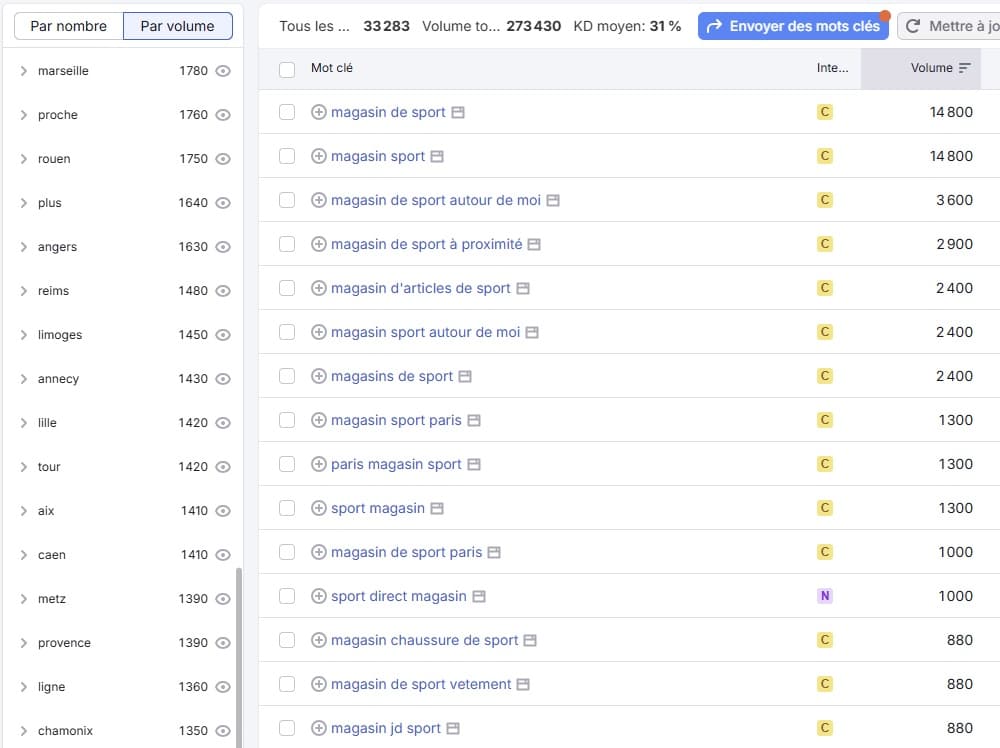This screenshot has height=748, width=1000.
Task: Toggle eye icon for the marseille group
Action: 223,71
